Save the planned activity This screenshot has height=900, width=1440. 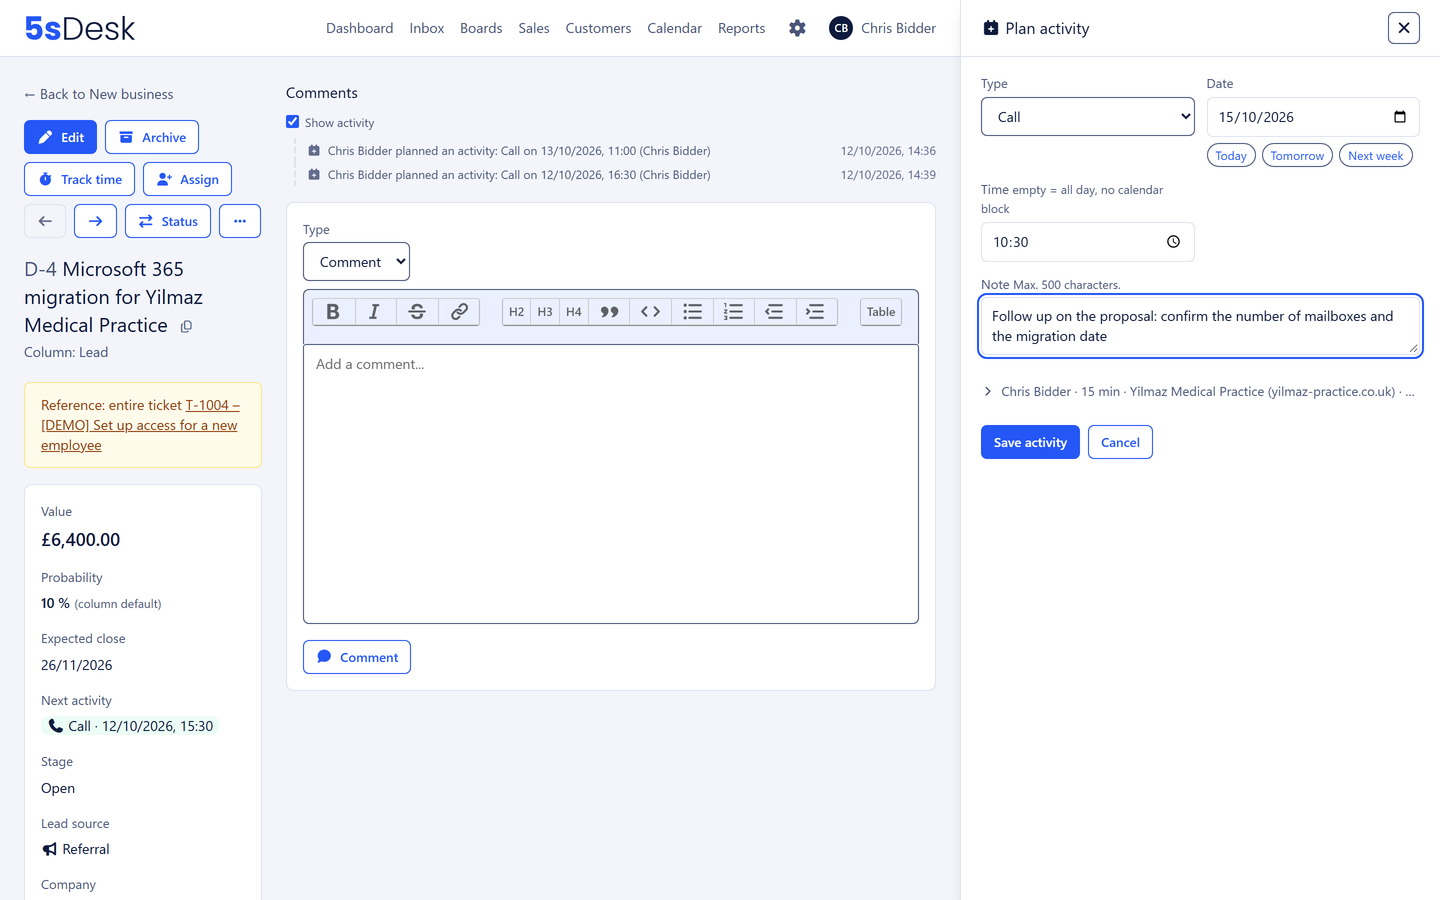(x=1030, y=442)
